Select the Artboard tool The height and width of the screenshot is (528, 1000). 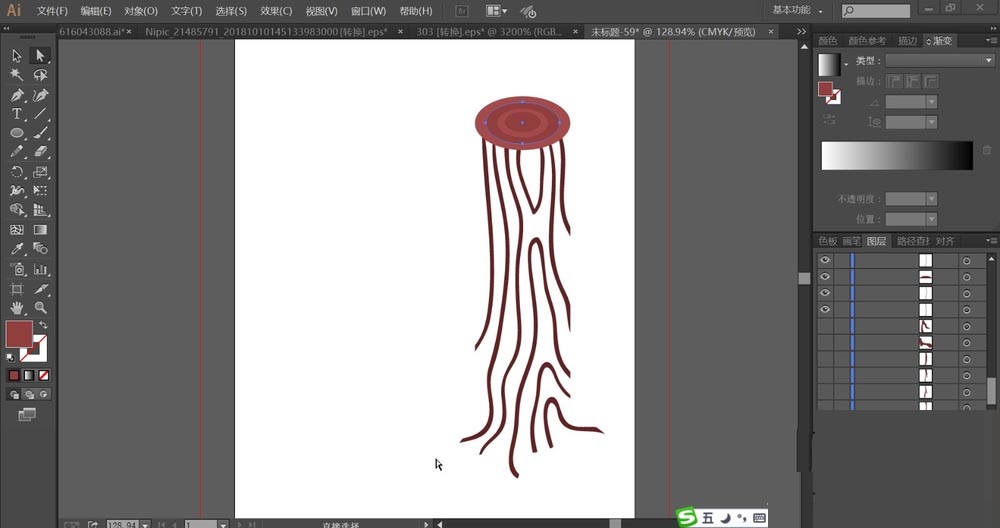click(17, 289)
